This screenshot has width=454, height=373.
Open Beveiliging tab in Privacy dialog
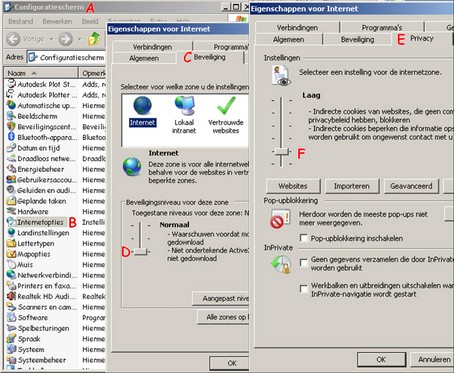(357, 39)
